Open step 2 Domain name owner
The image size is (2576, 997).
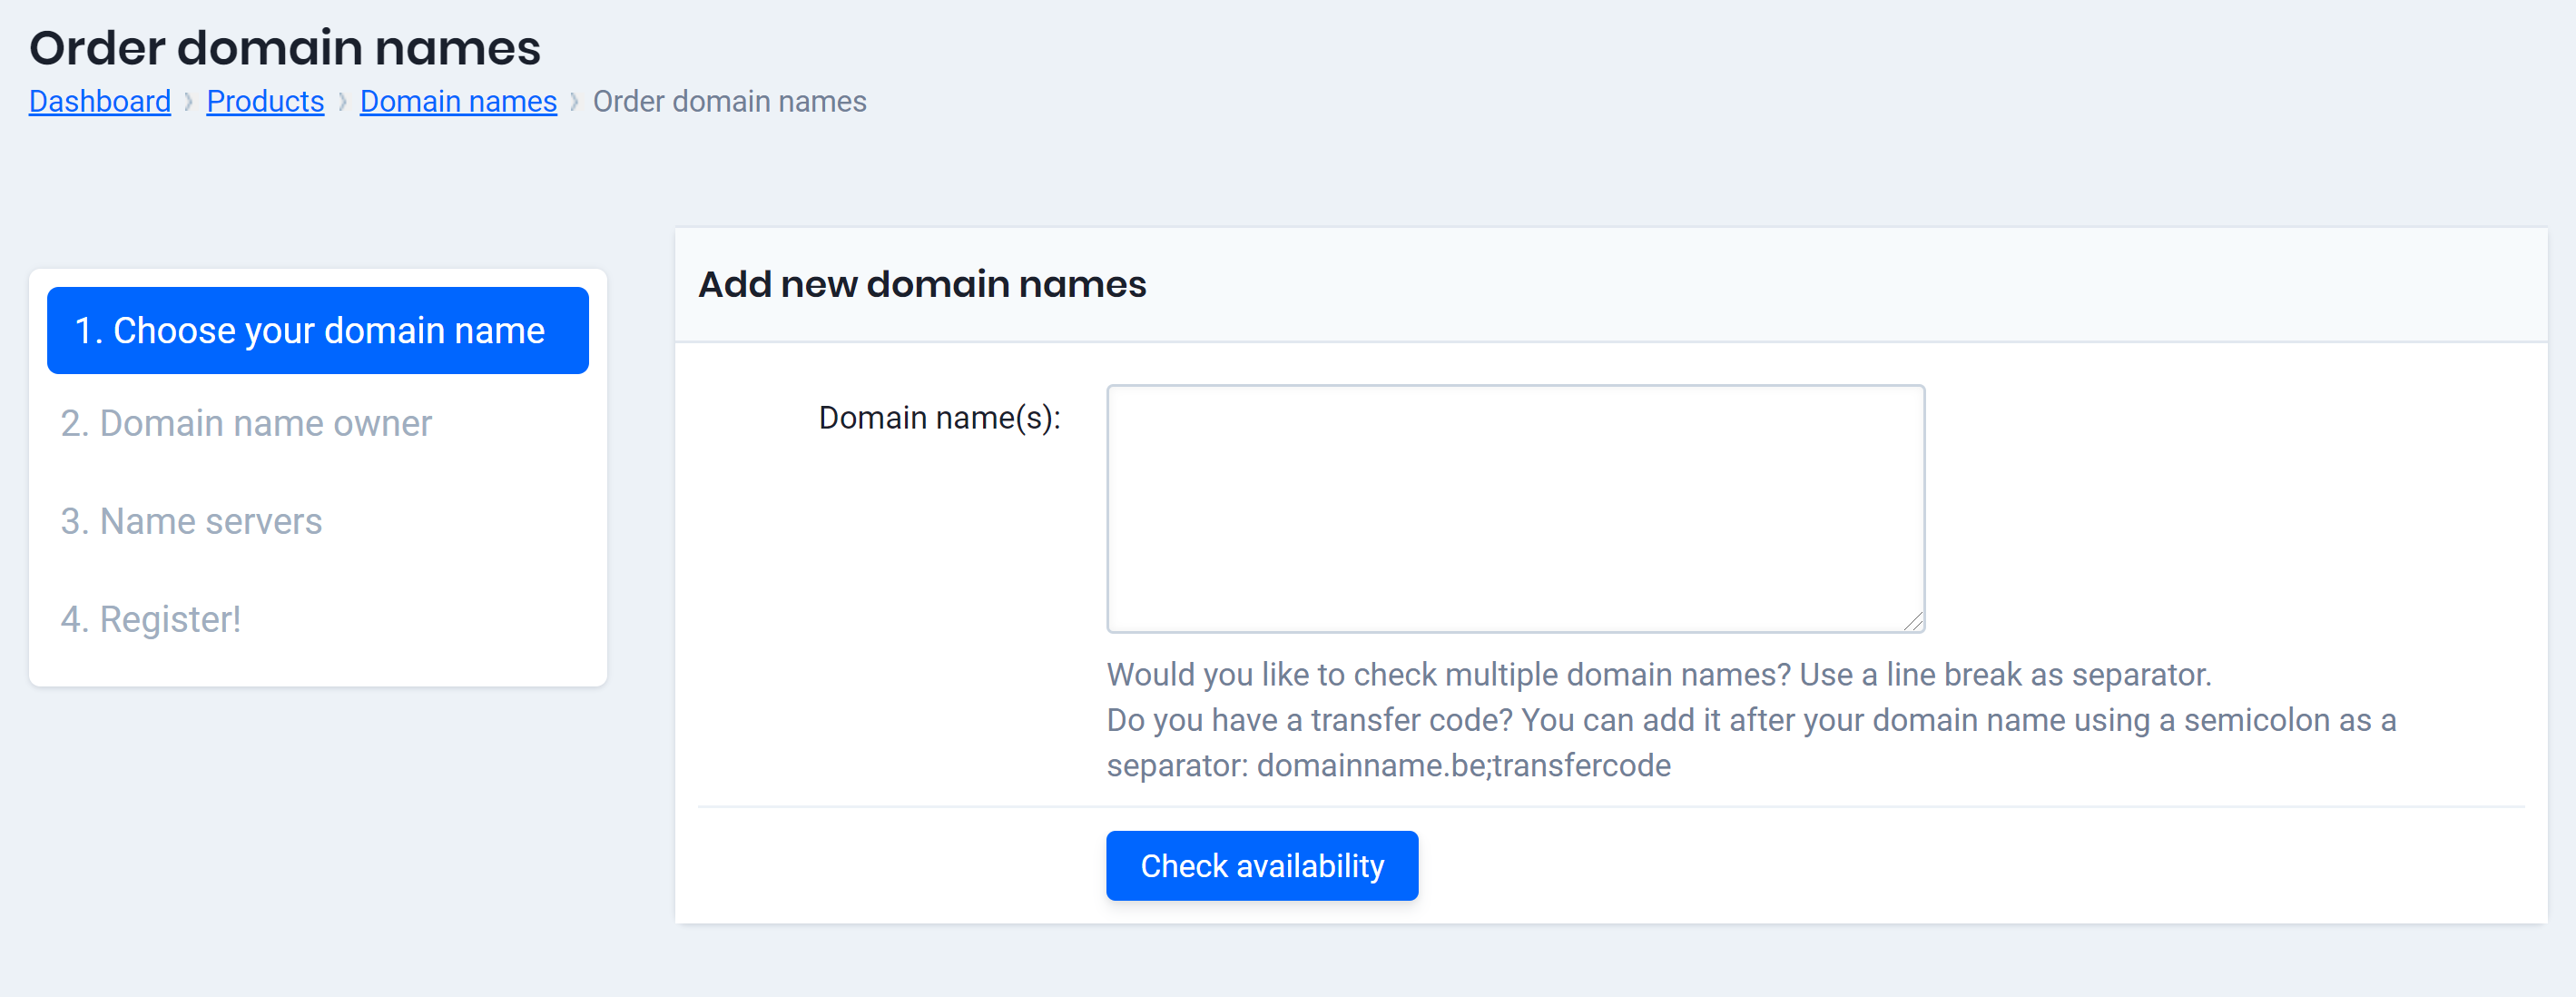click(245, 422)
